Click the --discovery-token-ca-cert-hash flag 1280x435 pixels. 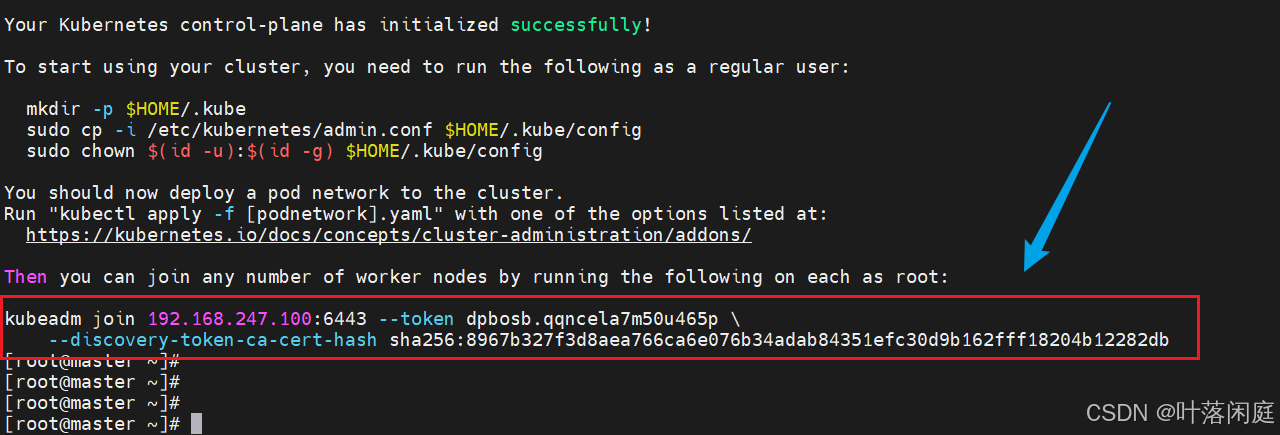(x=212, y=340)
